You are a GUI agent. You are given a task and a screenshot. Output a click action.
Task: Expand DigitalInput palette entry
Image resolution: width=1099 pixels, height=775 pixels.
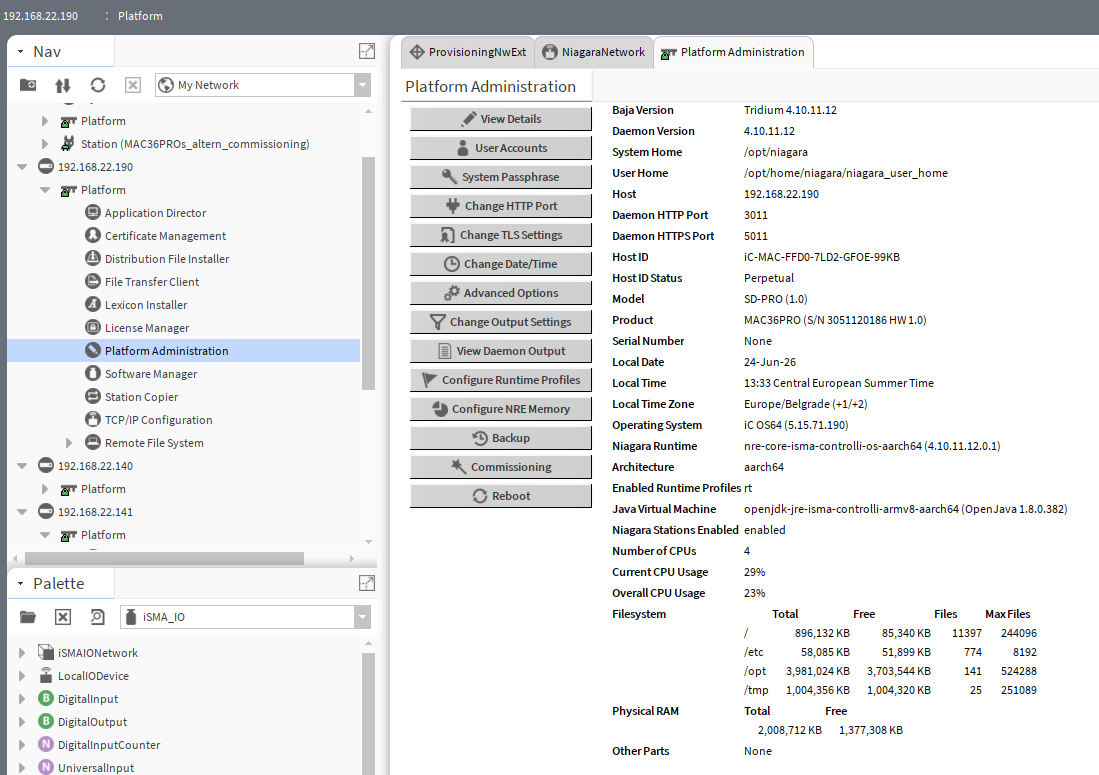tap(22, 699)
